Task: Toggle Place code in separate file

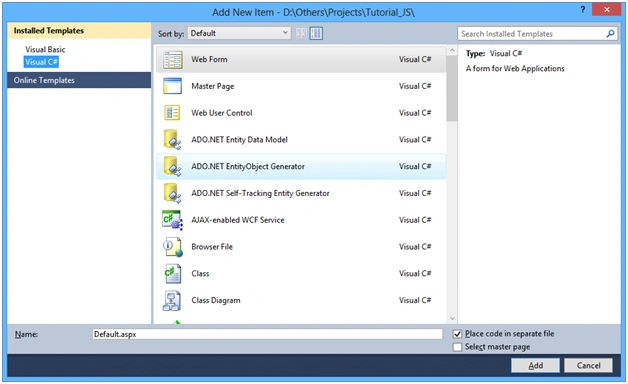Action: point(457,334)
